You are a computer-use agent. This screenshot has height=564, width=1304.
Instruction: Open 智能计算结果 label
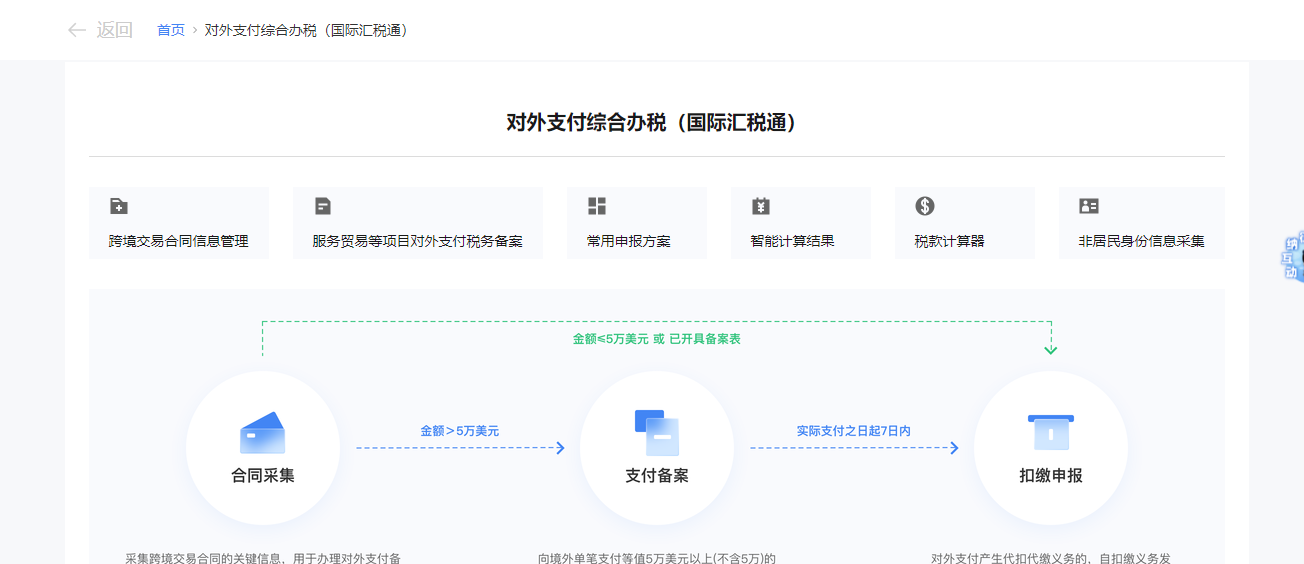pyautogui.click(x=792, y=241)
